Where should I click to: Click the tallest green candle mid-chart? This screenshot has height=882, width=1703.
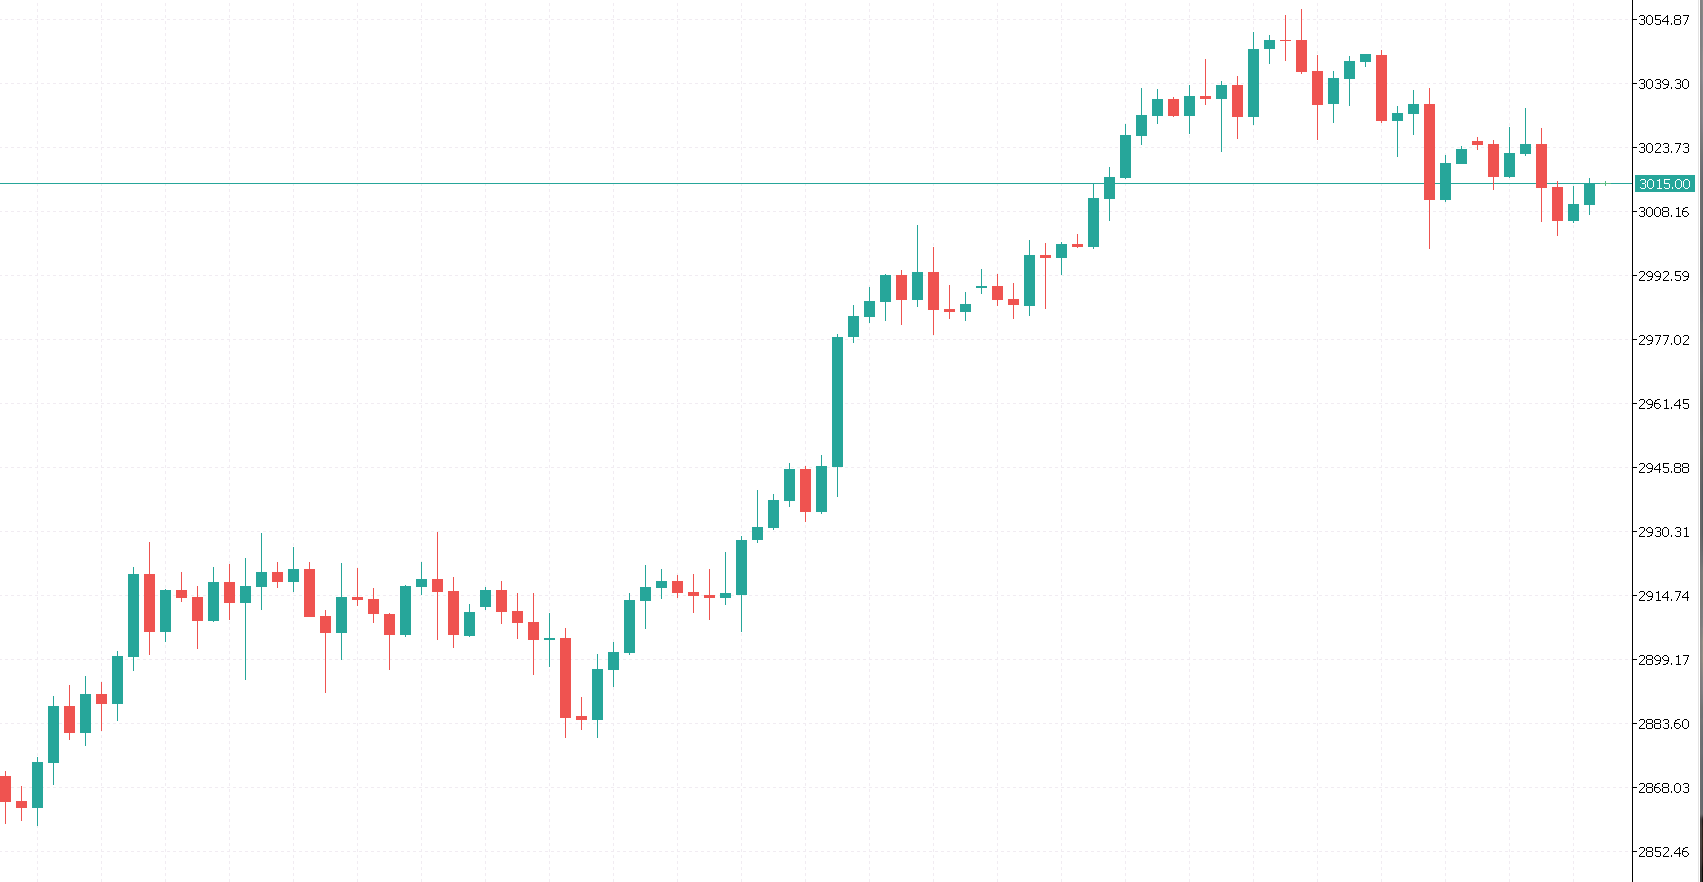click(x=838, y=400)
